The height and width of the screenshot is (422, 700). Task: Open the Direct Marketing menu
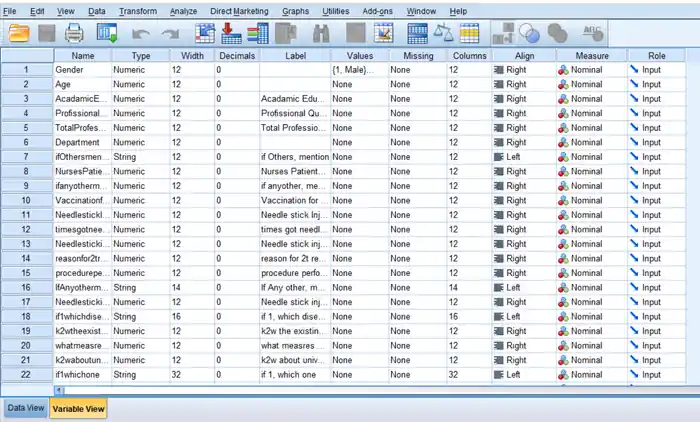(x=239, y=11)
